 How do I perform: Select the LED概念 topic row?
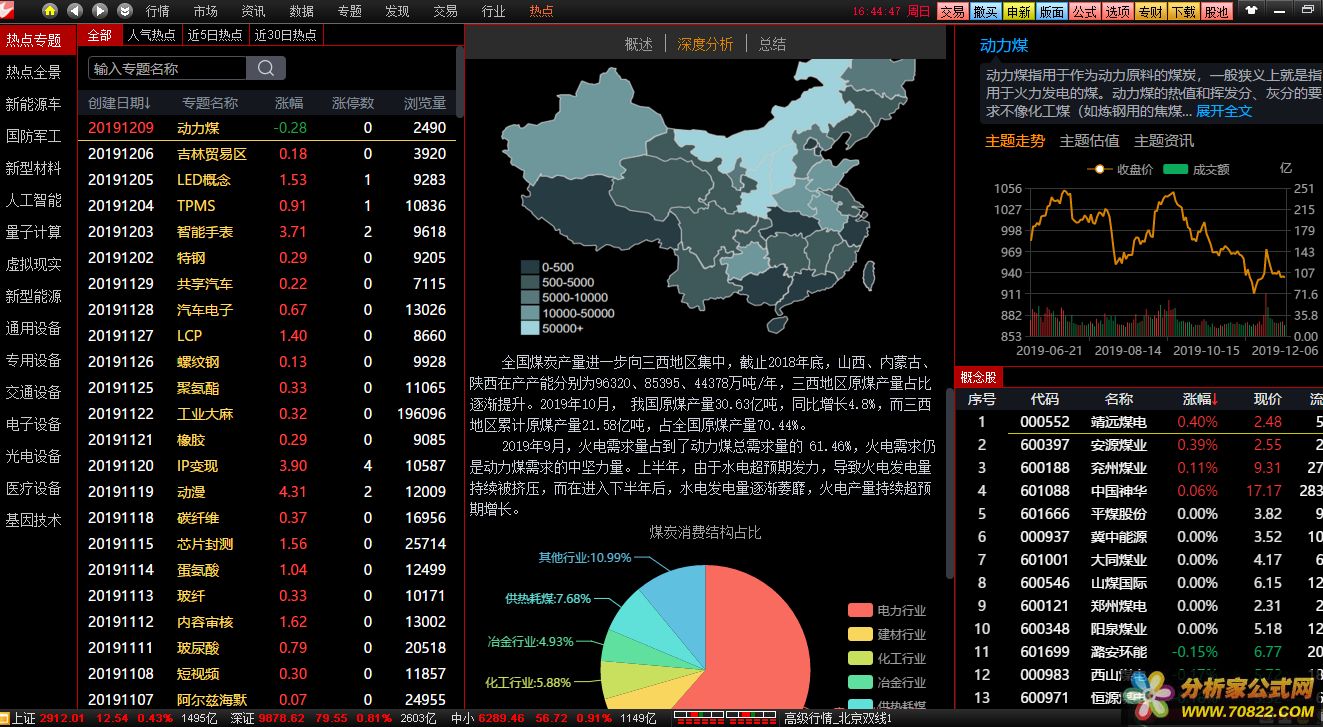click(268, 180)
